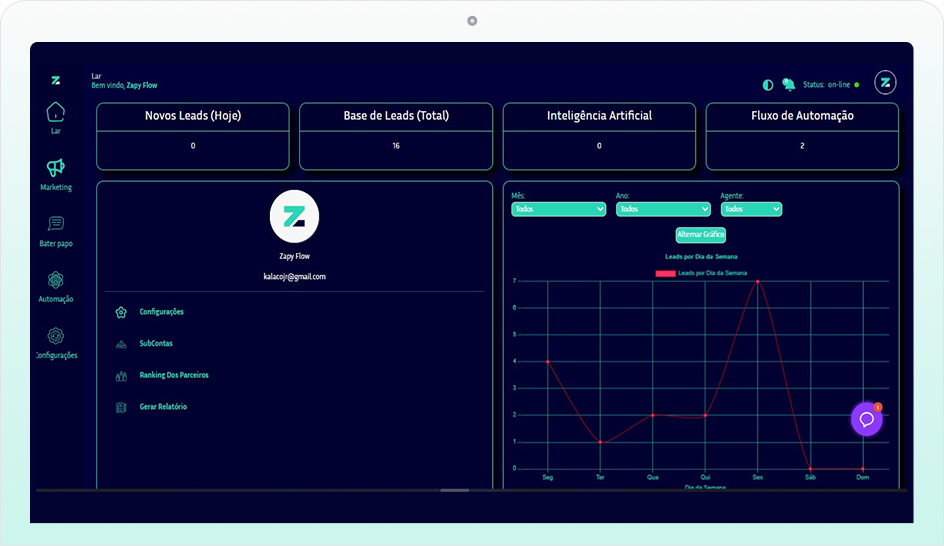This screenshot has height=546, width=944.
Task: Select Configurações in the profile menu
Action: tap(161, 312)
